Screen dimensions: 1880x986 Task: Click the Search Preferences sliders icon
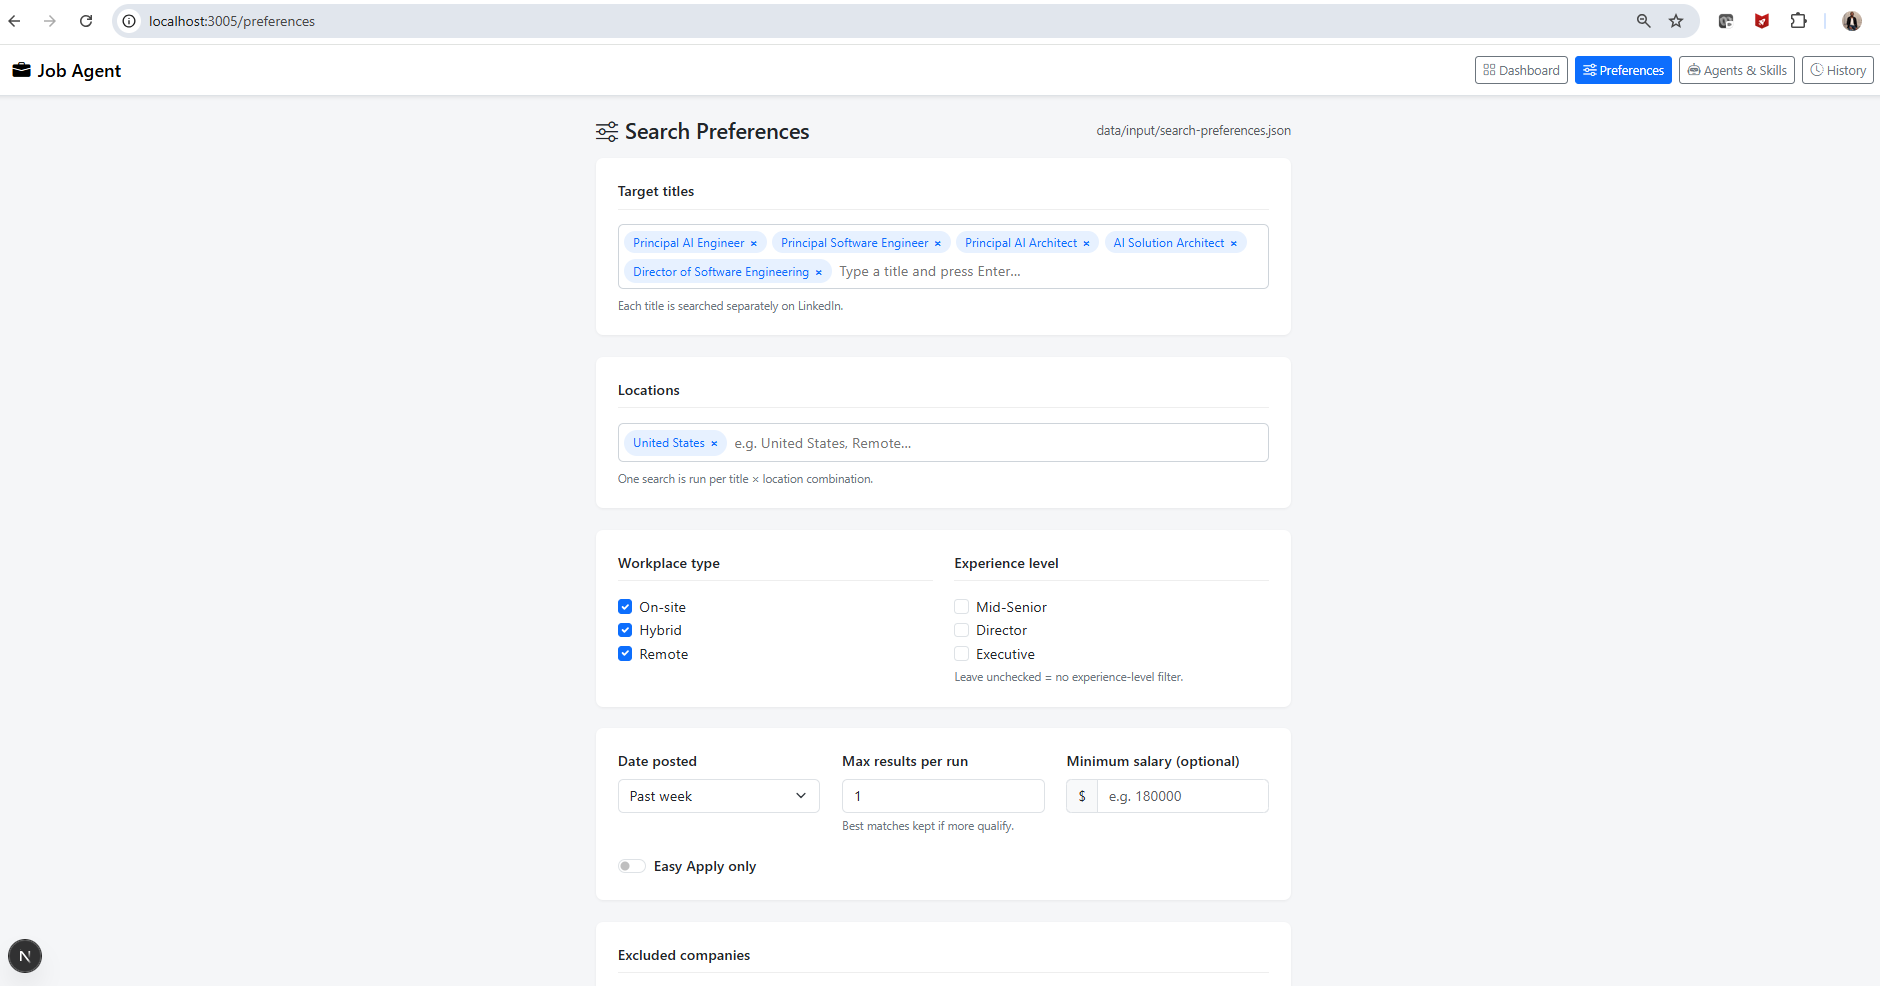pyautogui.click(x=607, y=132)
